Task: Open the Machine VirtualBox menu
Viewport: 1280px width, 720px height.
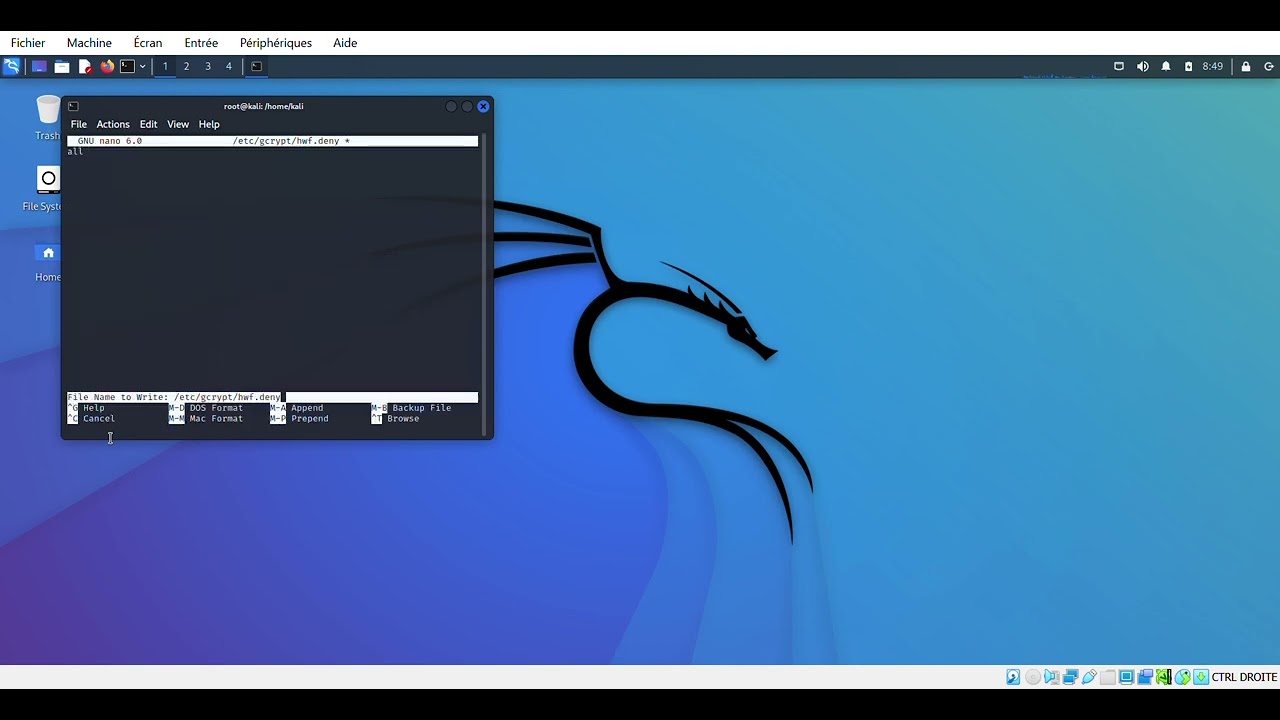Action: click(x=89, y=43)
